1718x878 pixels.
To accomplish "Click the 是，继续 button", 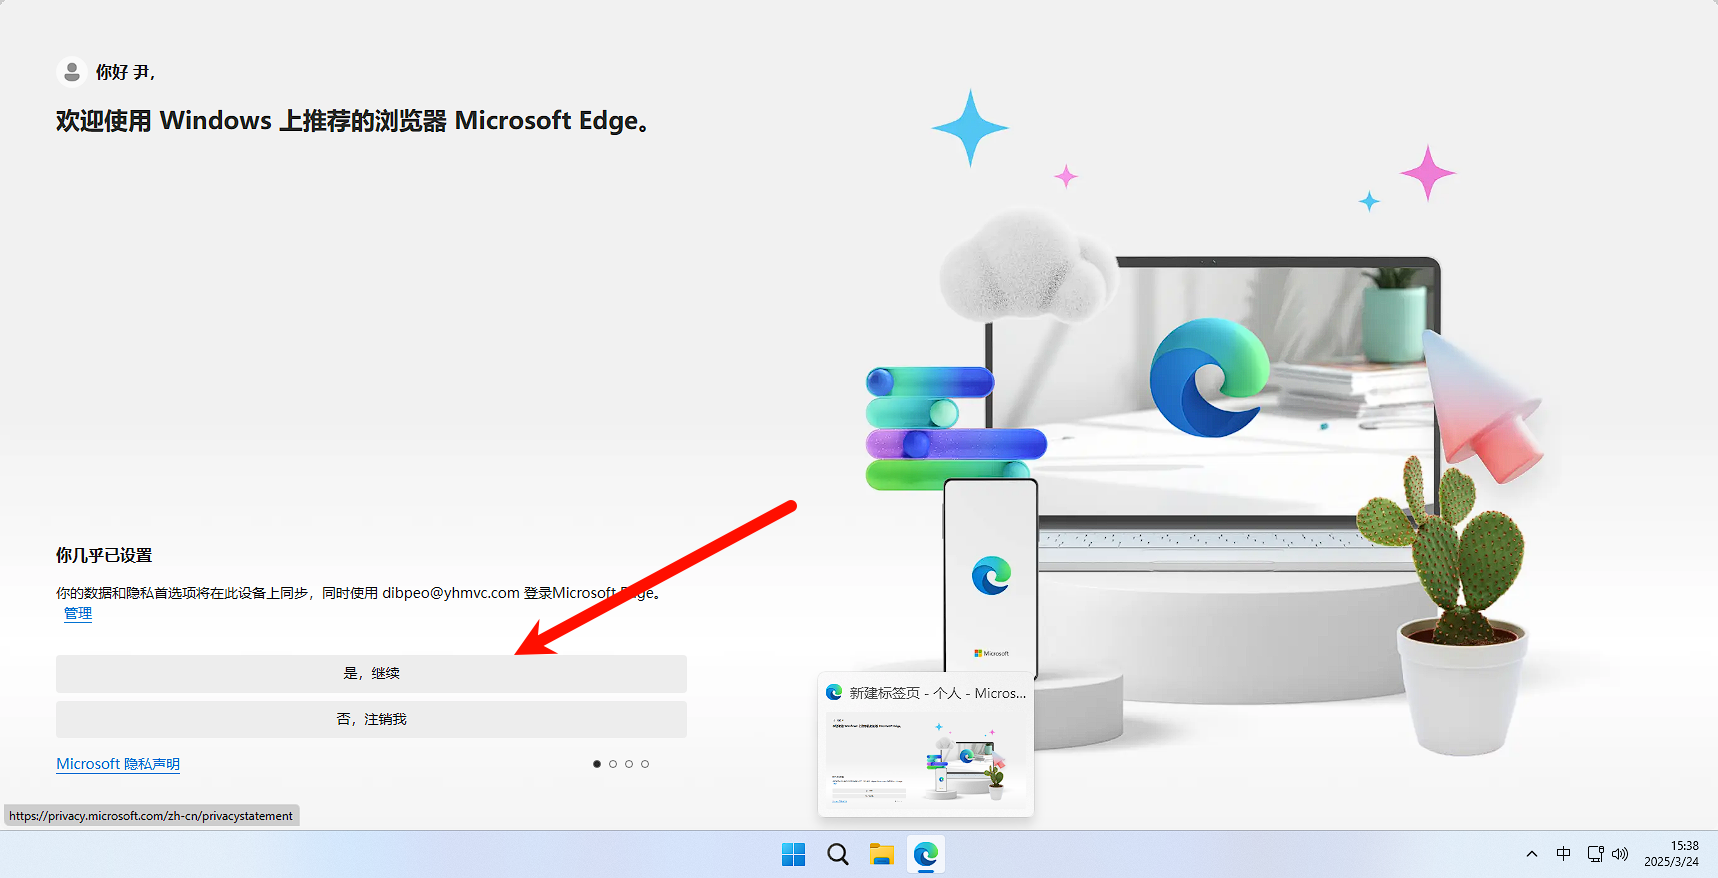I will (x=371, y=673).
